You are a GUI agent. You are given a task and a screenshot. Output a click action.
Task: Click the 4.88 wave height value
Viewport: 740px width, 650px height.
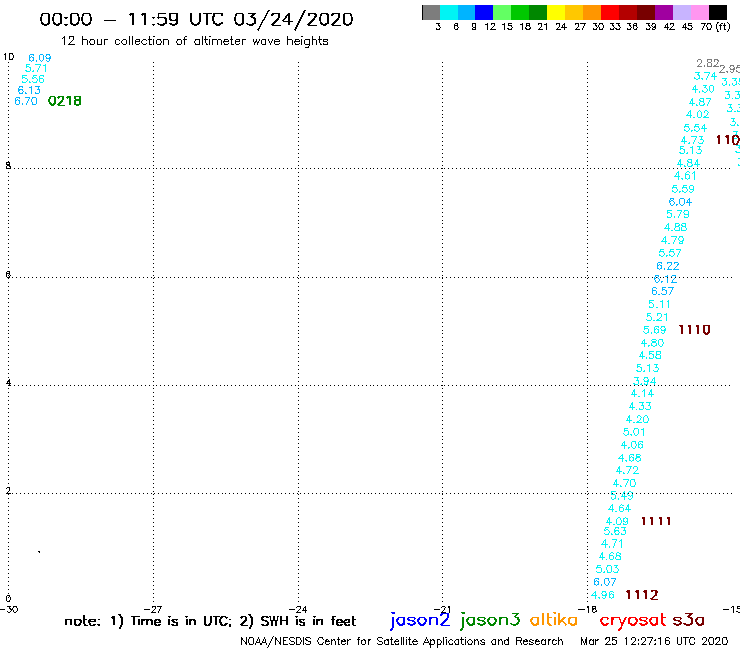point(675,227)
